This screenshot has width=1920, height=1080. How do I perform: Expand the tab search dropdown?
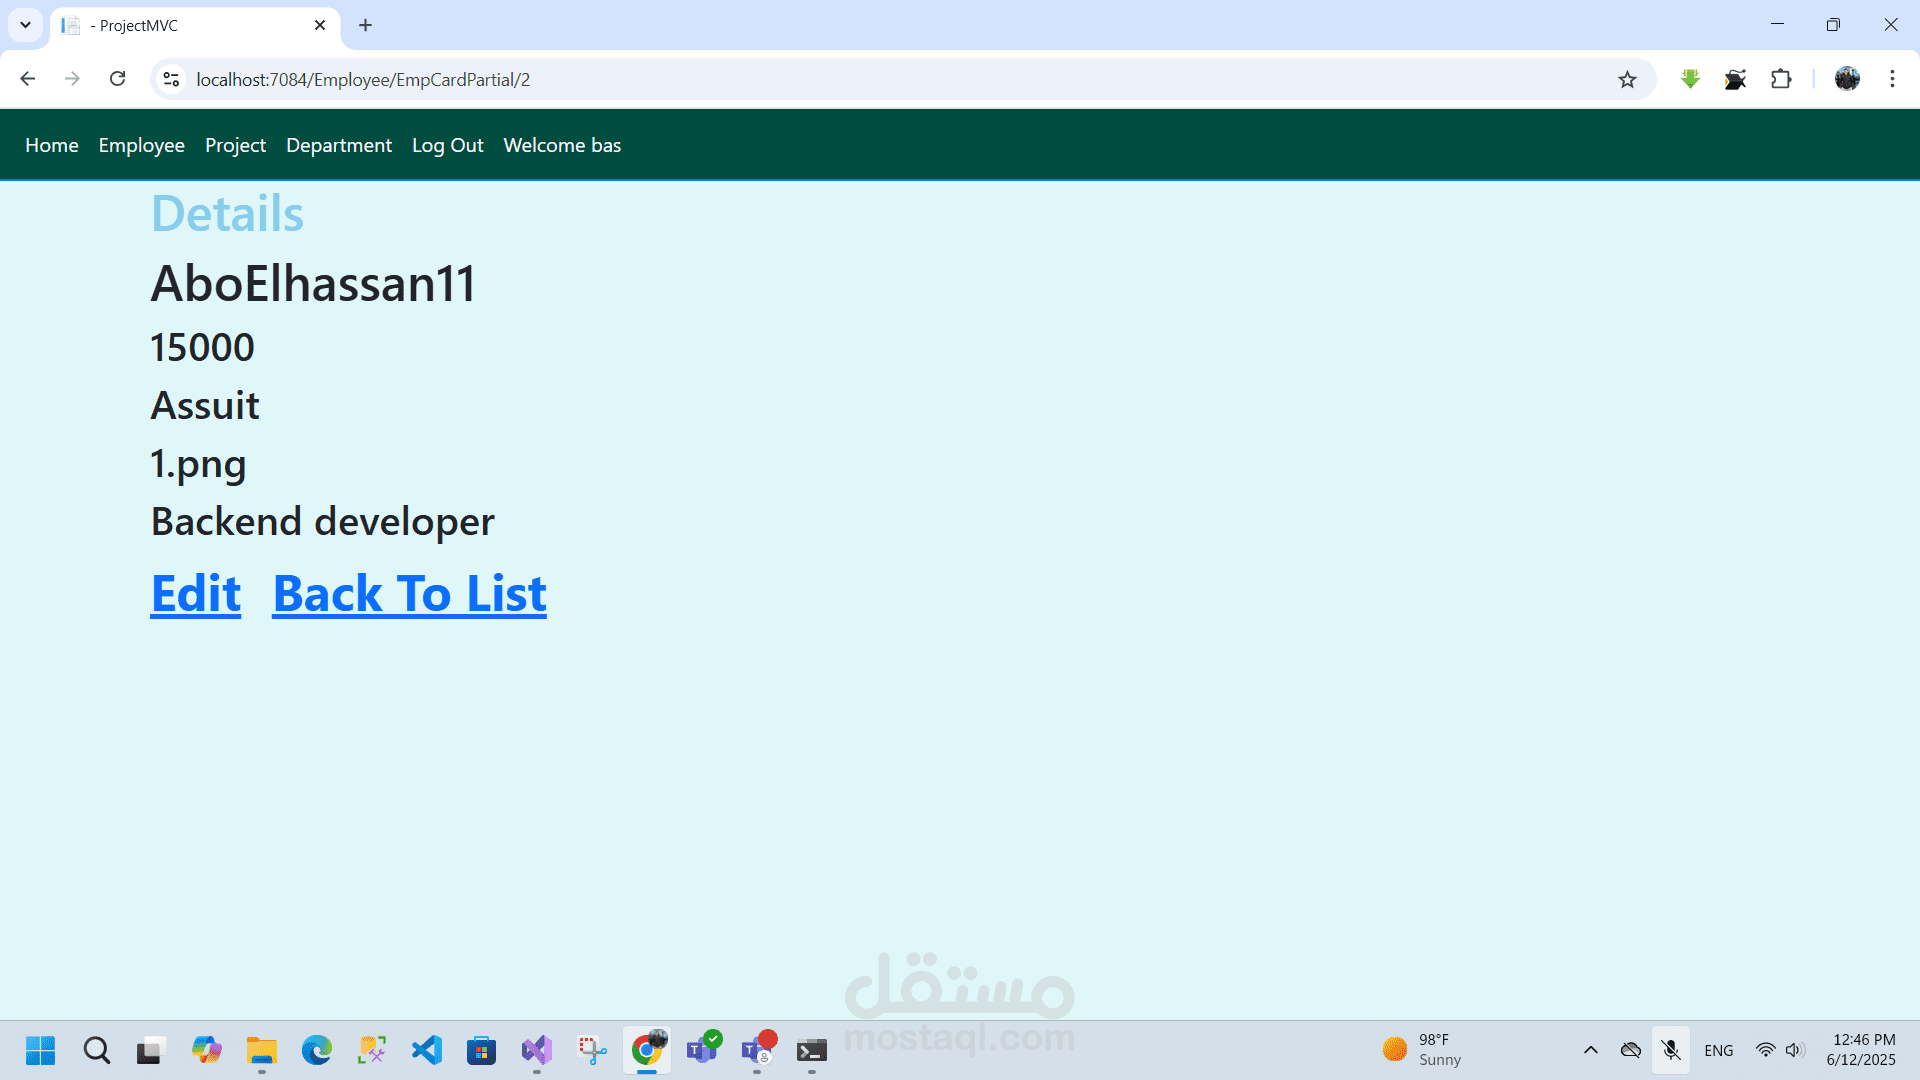[25, 25]
